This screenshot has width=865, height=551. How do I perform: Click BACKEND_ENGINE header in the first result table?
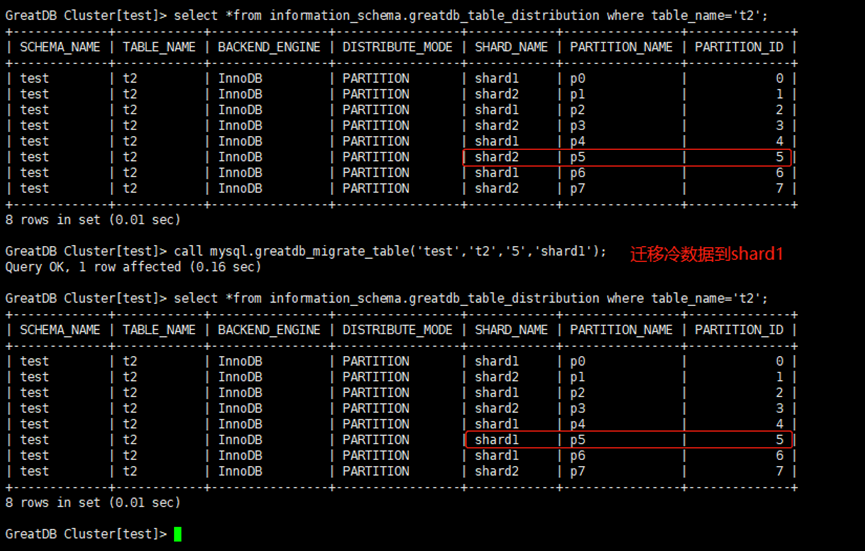click(x=269, y=47)
